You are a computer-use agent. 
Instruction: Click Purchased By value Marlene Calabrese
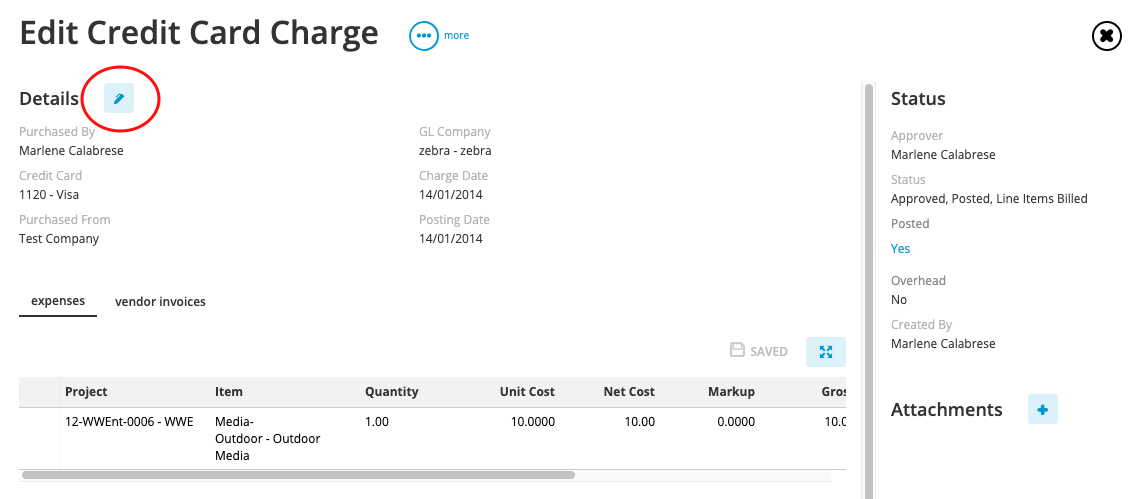[x=71, y=151]
